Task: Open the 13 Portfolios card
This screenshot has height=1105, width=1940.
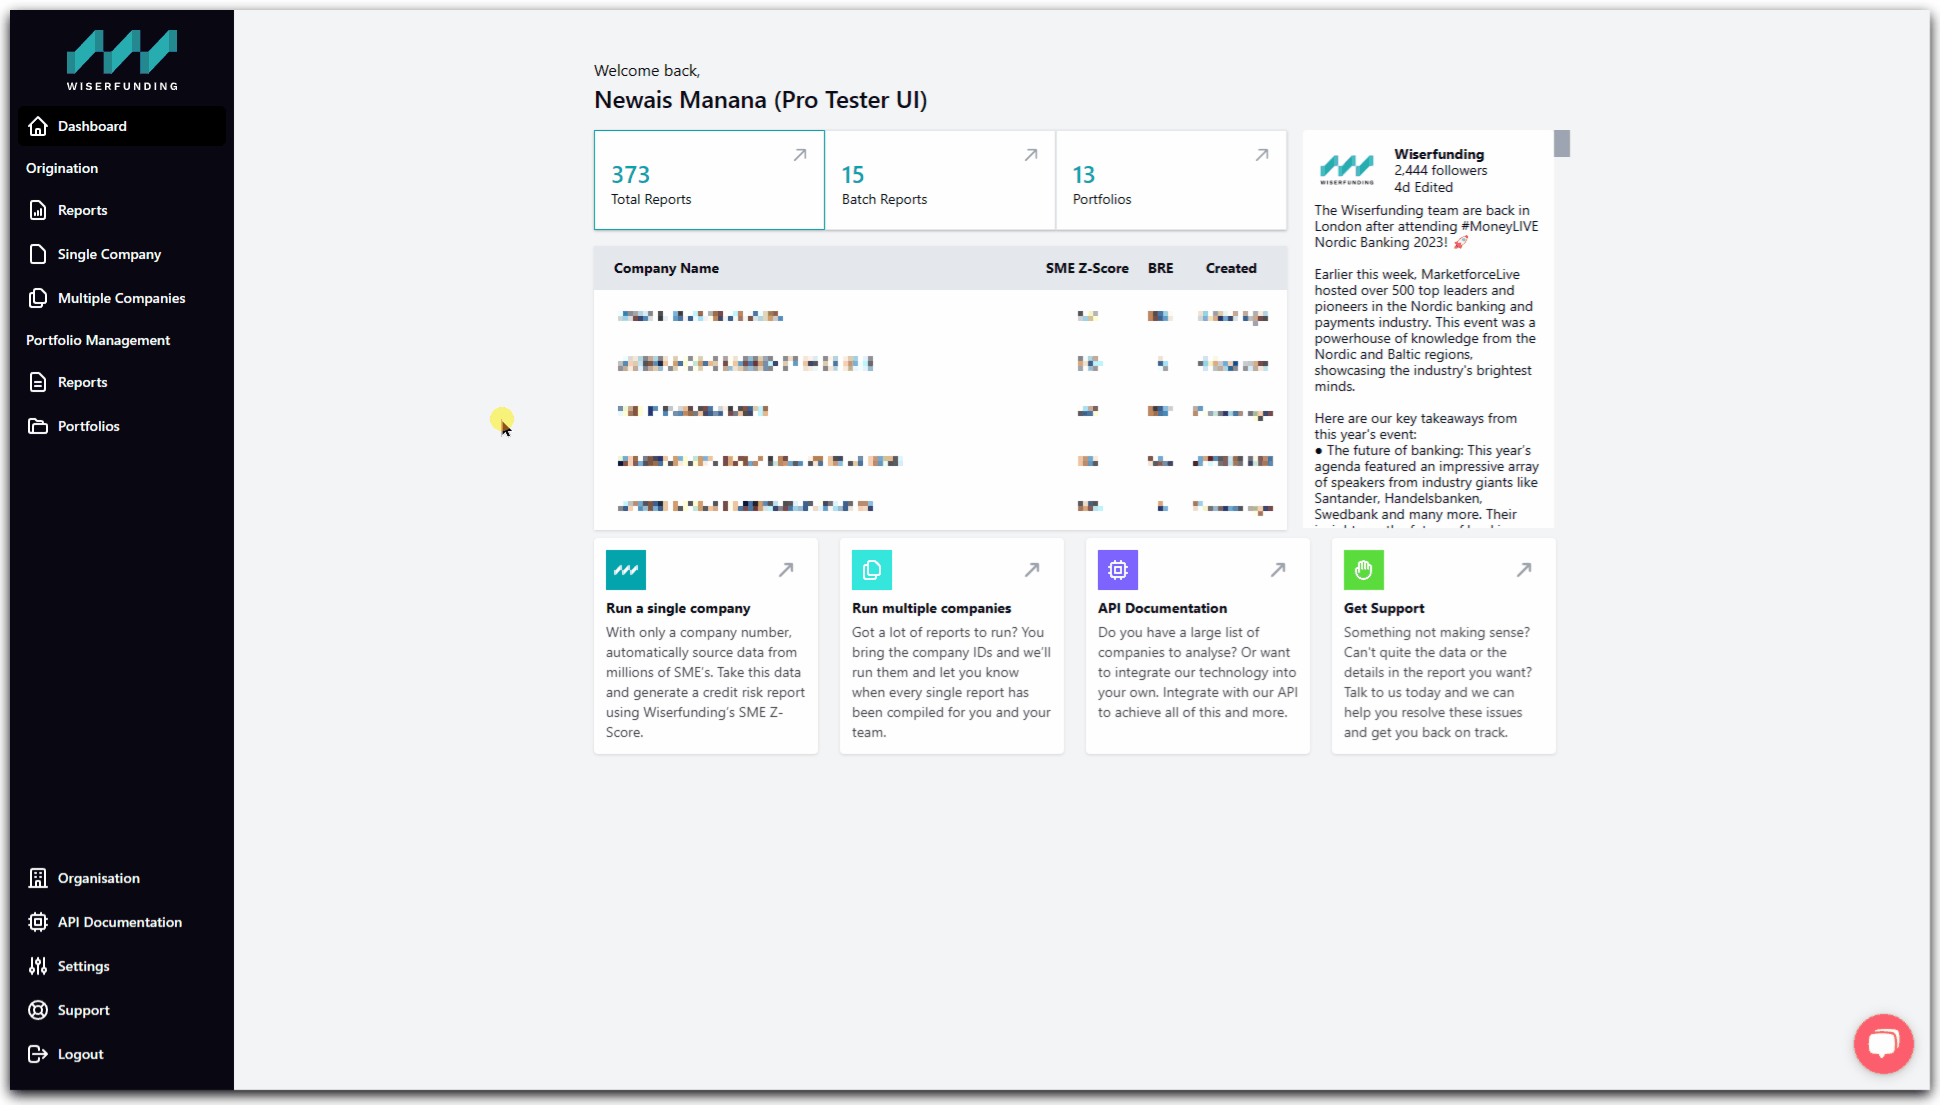Action: [1171, 180]
